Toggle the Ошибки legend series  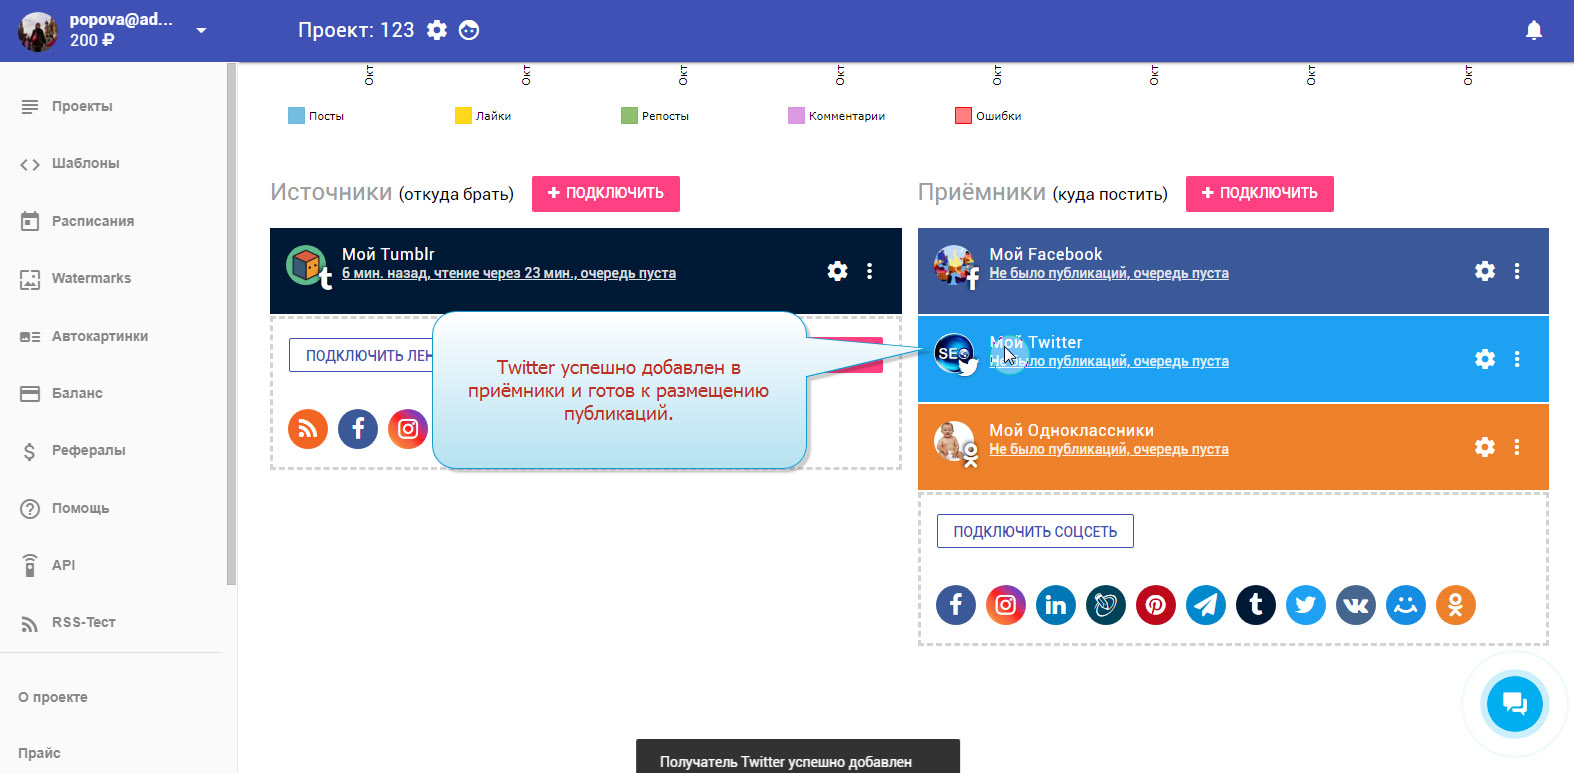point(988,116)
